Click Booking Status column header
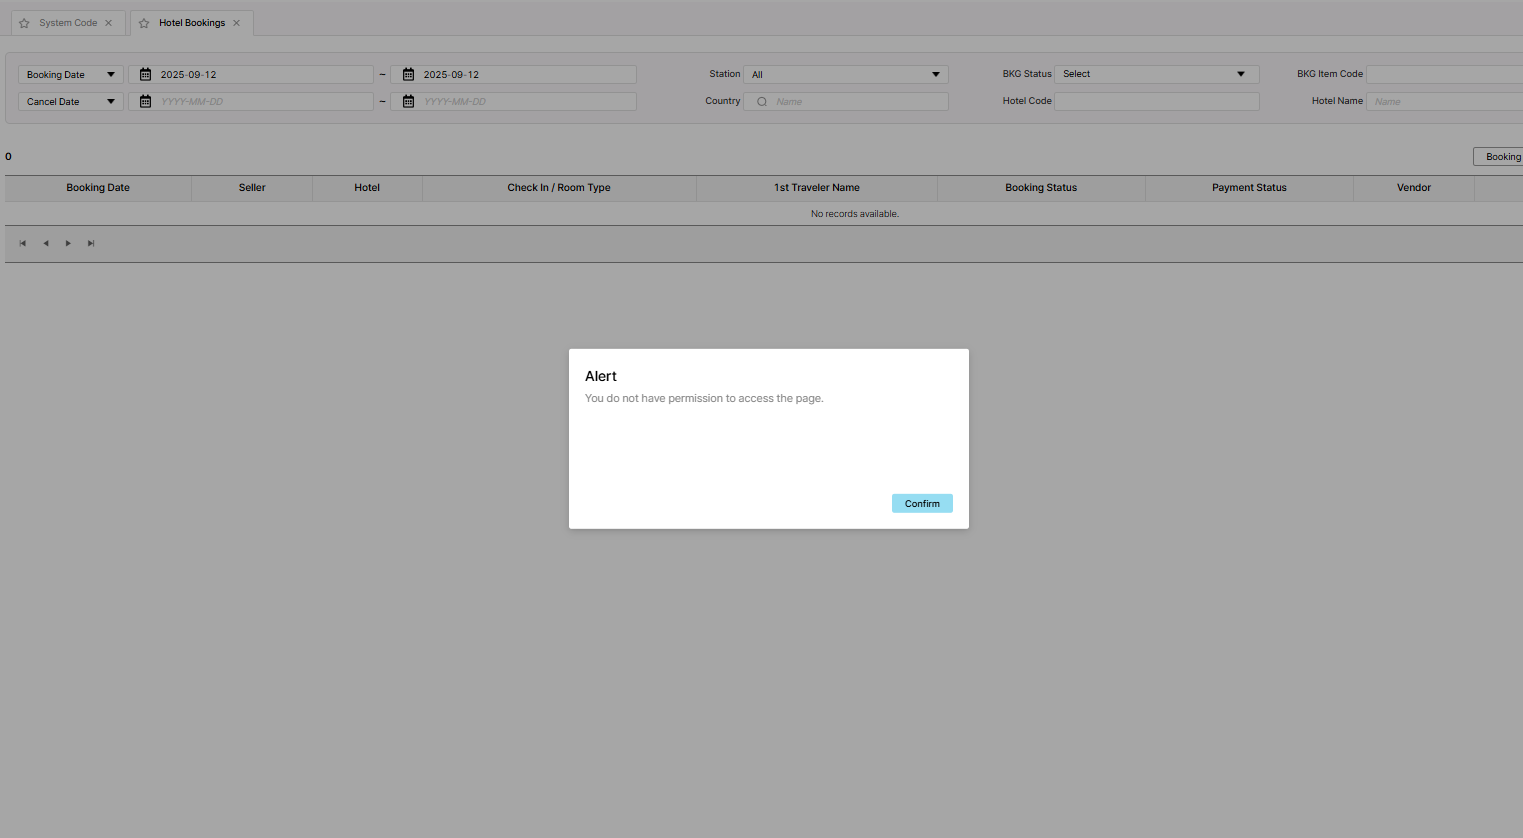 [x=1041, y=188]
